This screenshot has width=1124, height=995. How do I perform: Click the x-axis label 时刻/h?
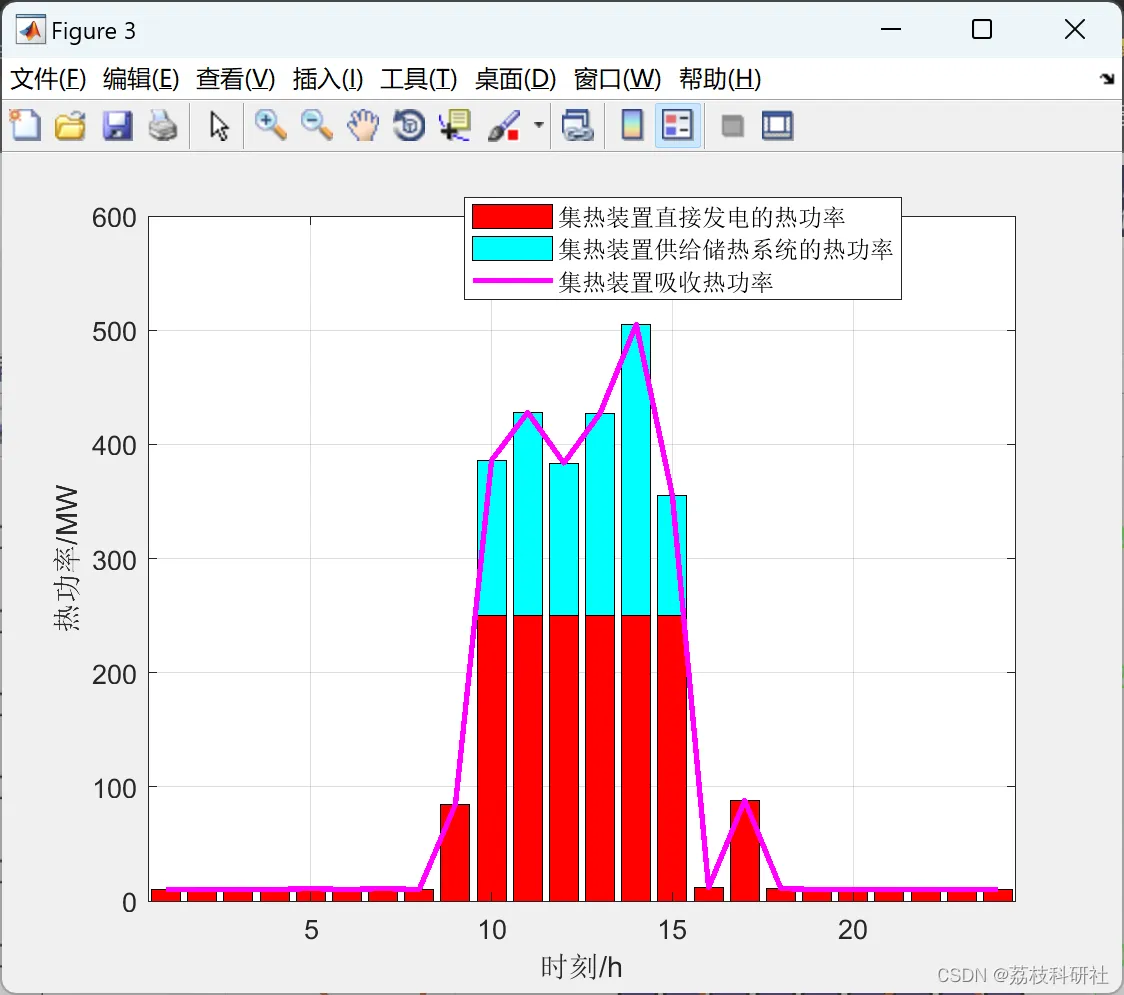[581, 967]
